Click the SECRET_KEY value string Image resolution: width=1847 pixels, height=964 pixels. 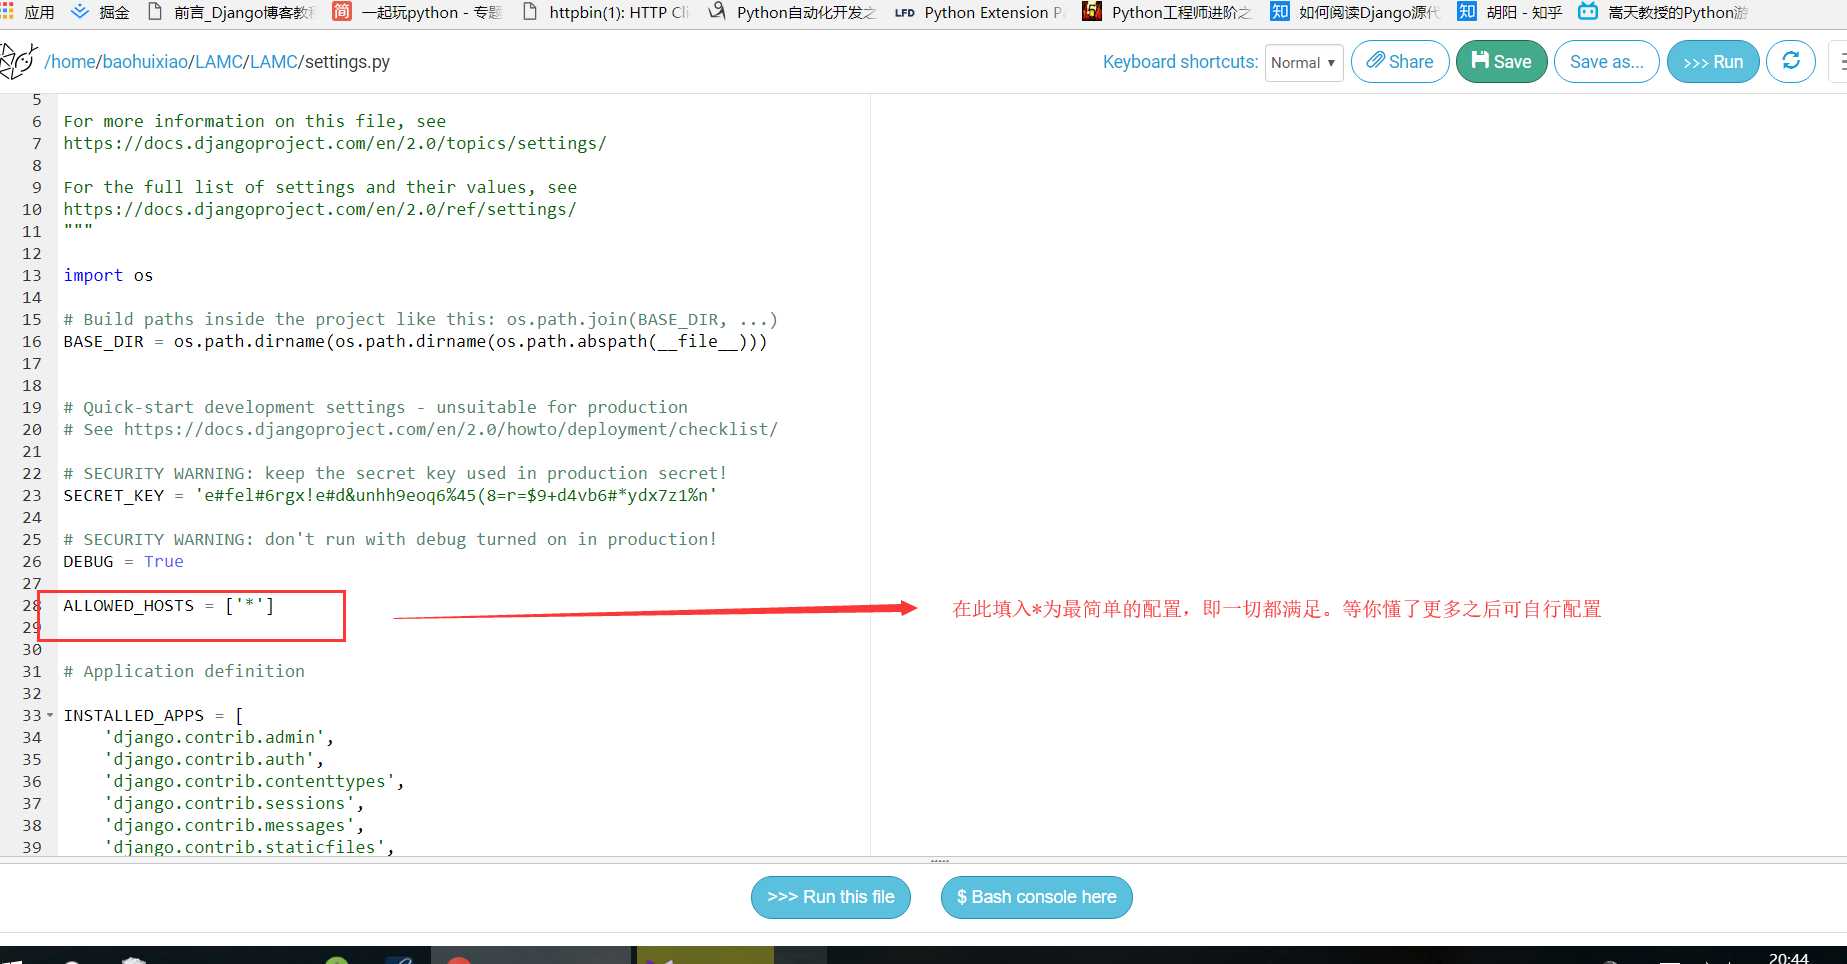[x=456, y=495]
